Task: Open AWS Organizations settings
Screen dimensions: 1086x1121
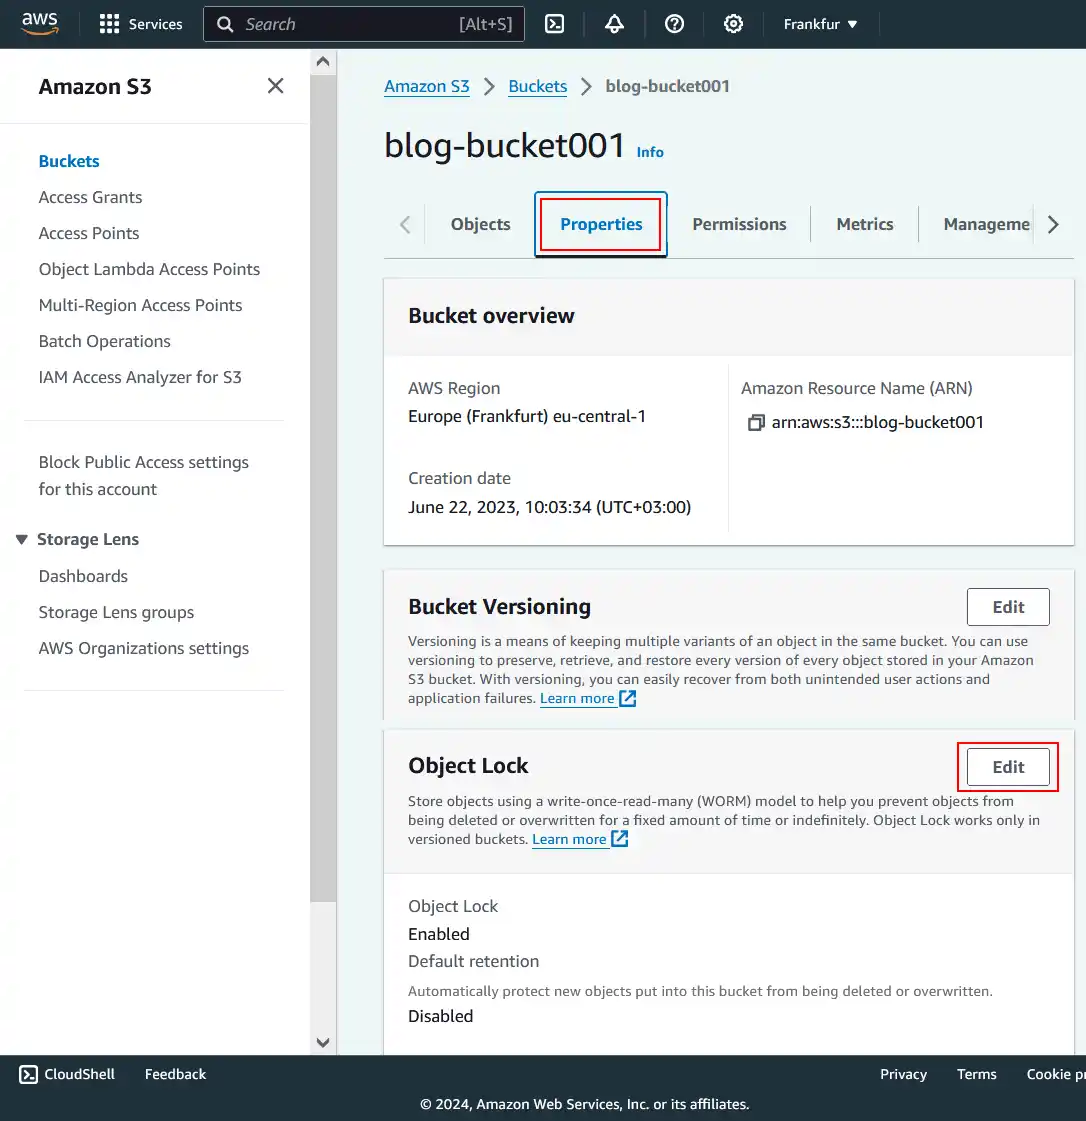Action: click(x=144, y=648)
